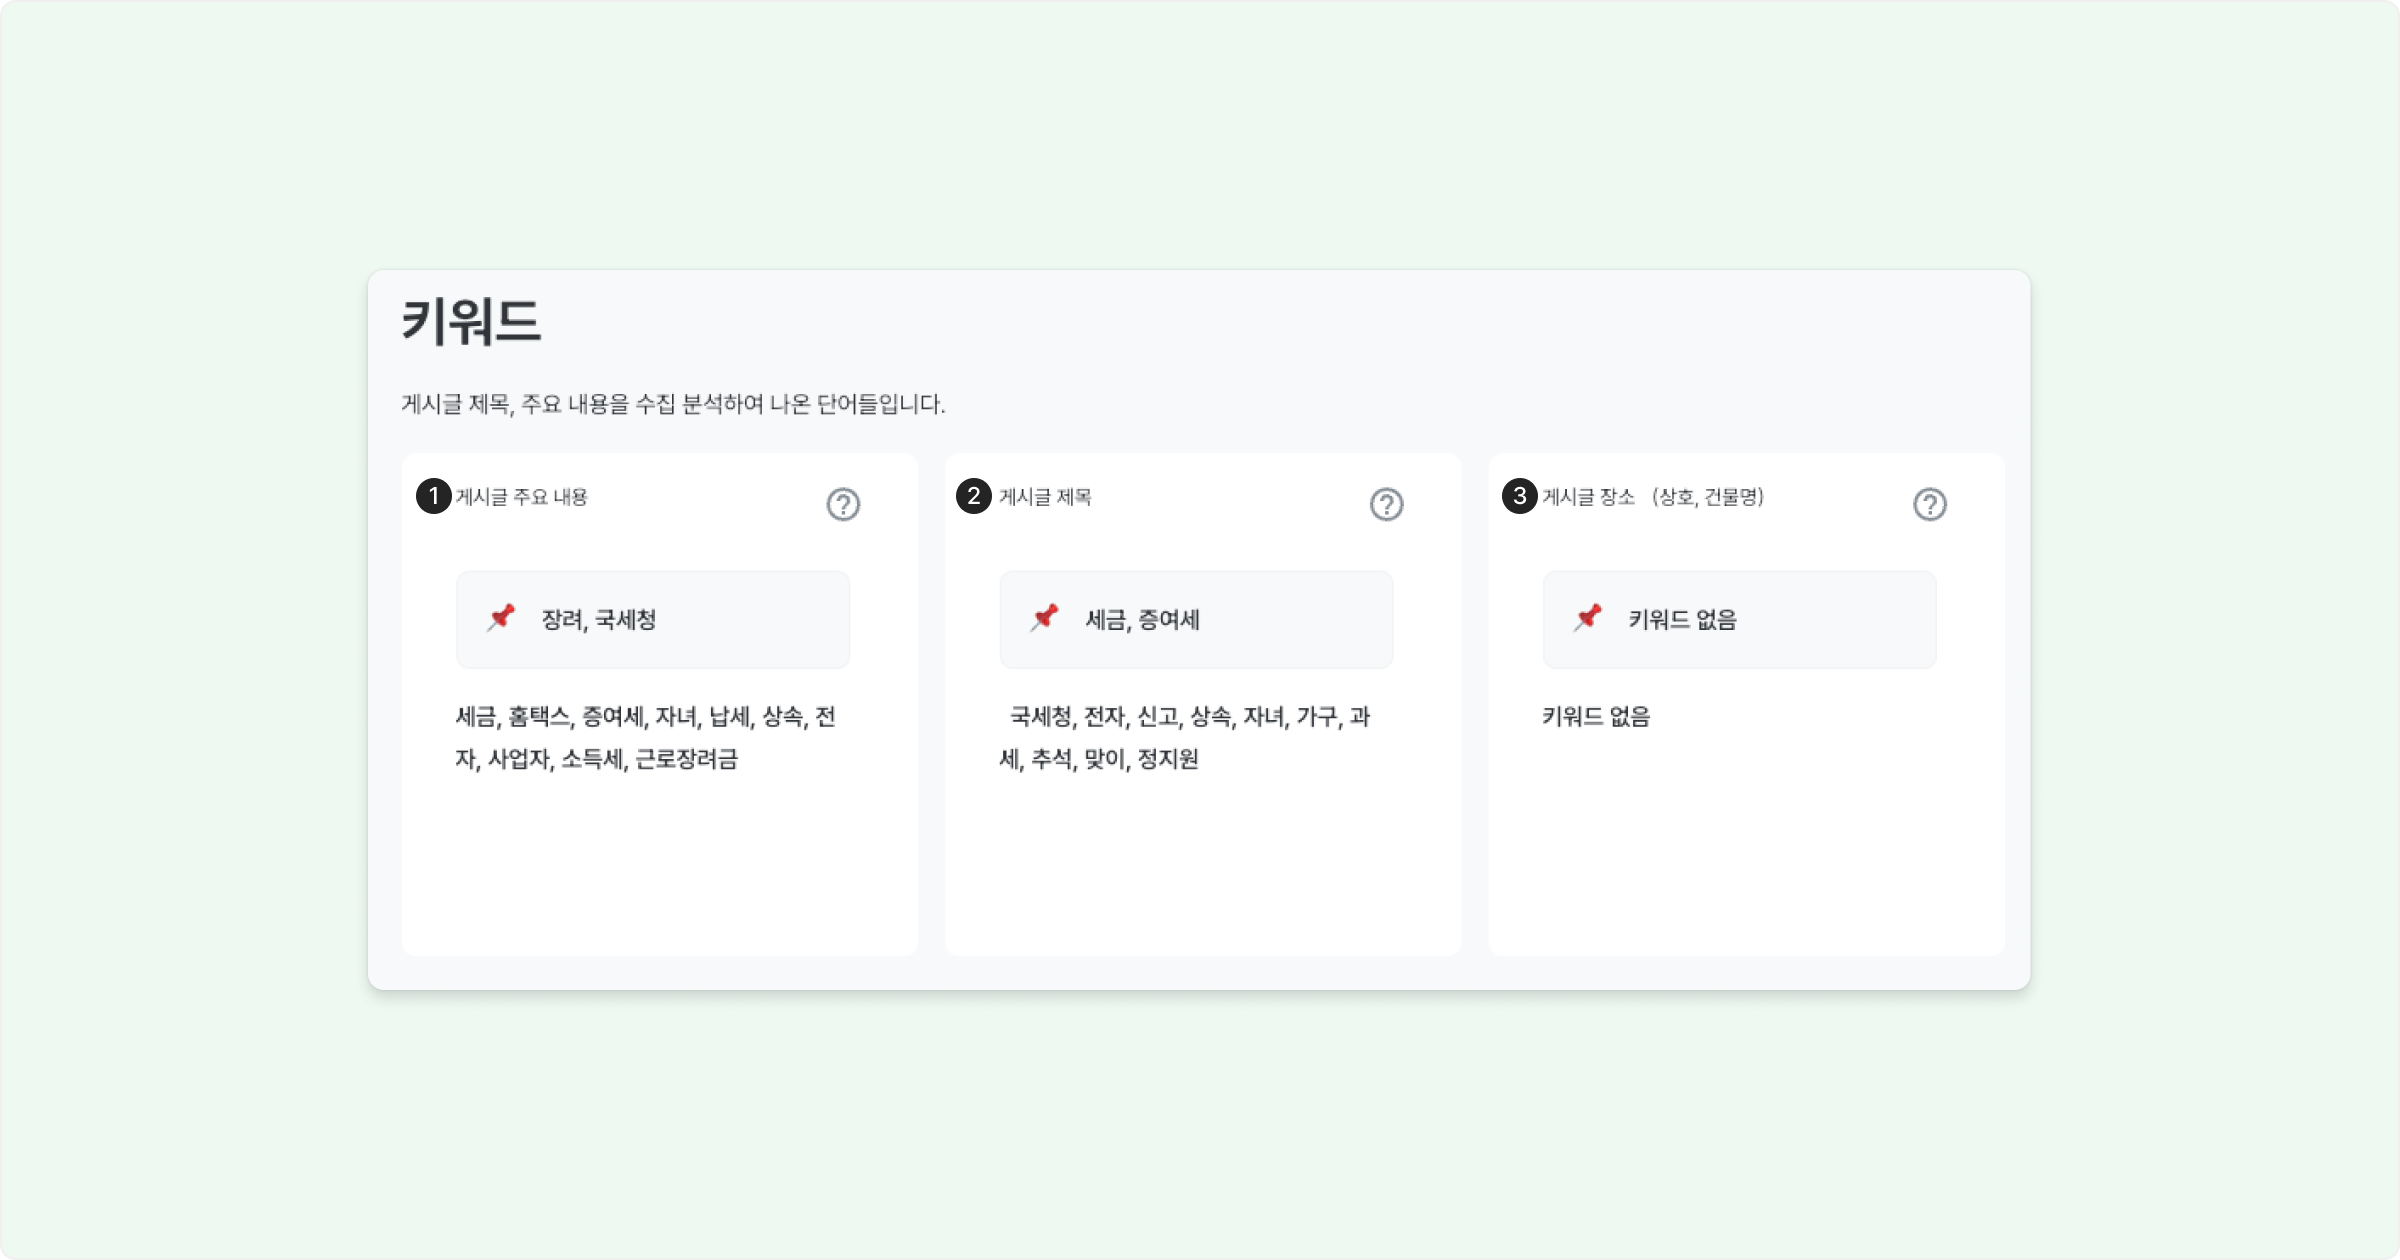Click the 게시글 장소 (상호, 건물명) label
This screenshot has height=1260, width=2400.
[1653, 497]
